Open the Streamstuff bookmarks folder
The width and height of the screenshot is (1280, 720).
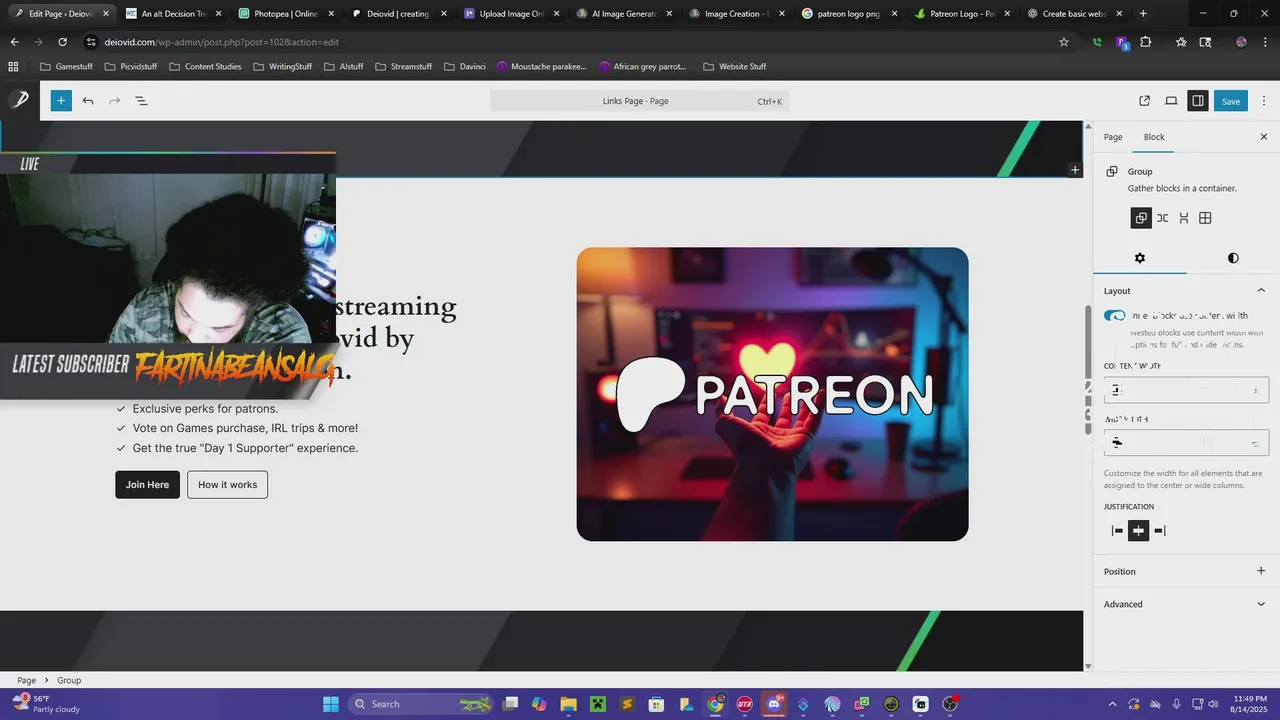pos(403,66)
